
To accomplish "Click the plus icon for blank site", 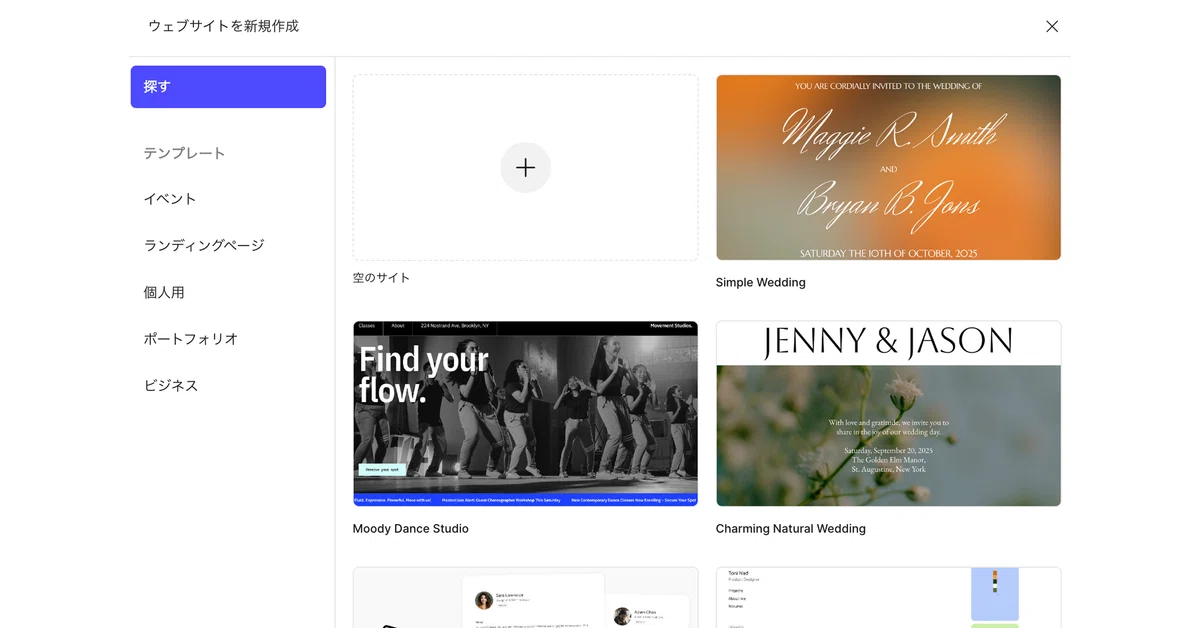I will 525,168.
